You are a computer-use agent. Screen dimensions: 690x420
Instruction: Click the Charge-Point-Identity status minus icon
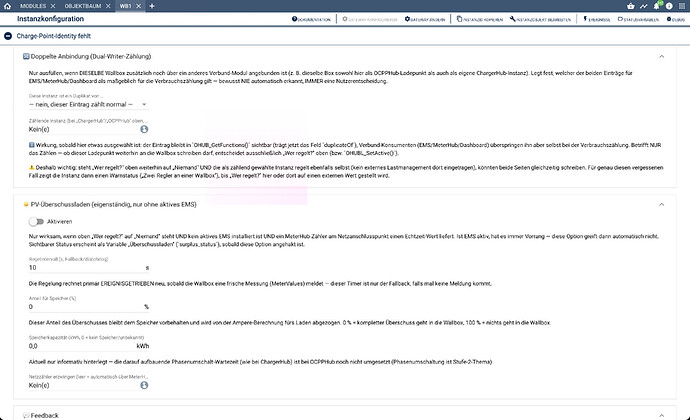point(8,36)
